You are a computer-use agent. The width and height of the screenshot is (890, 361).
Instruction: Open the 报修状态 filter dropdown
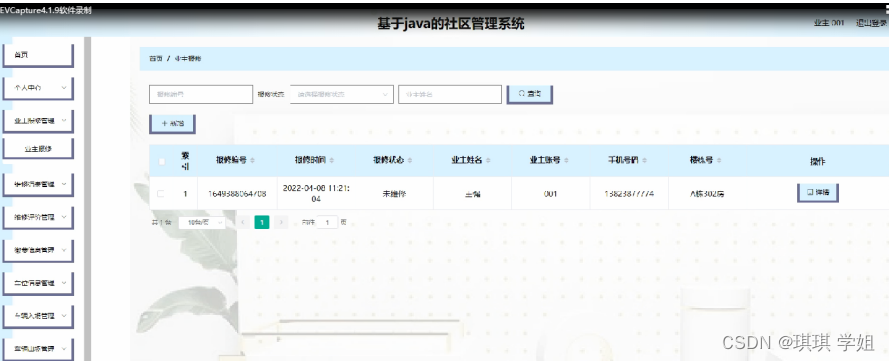coord(342,94)
